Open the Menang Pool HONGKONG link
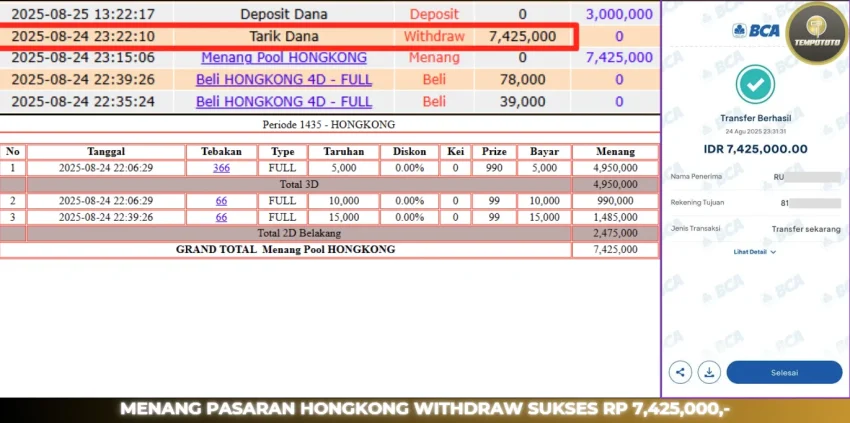The height and width of the screenshot is (423, 850). (x=284, y=57)
